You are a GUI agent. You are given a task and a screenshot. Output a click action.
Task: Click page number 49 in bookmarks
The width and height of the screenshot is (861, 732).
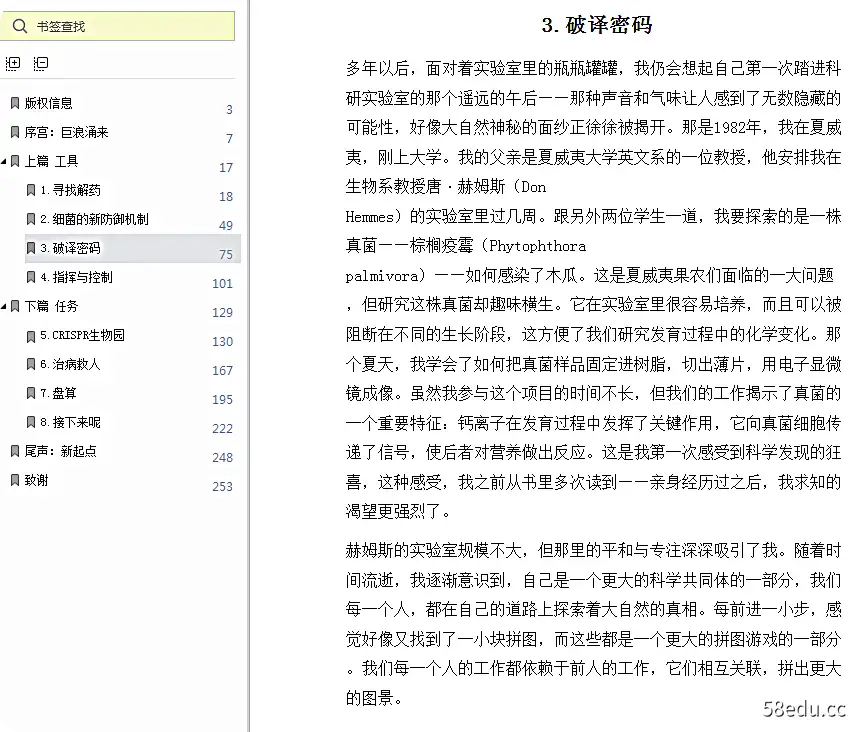226,226
